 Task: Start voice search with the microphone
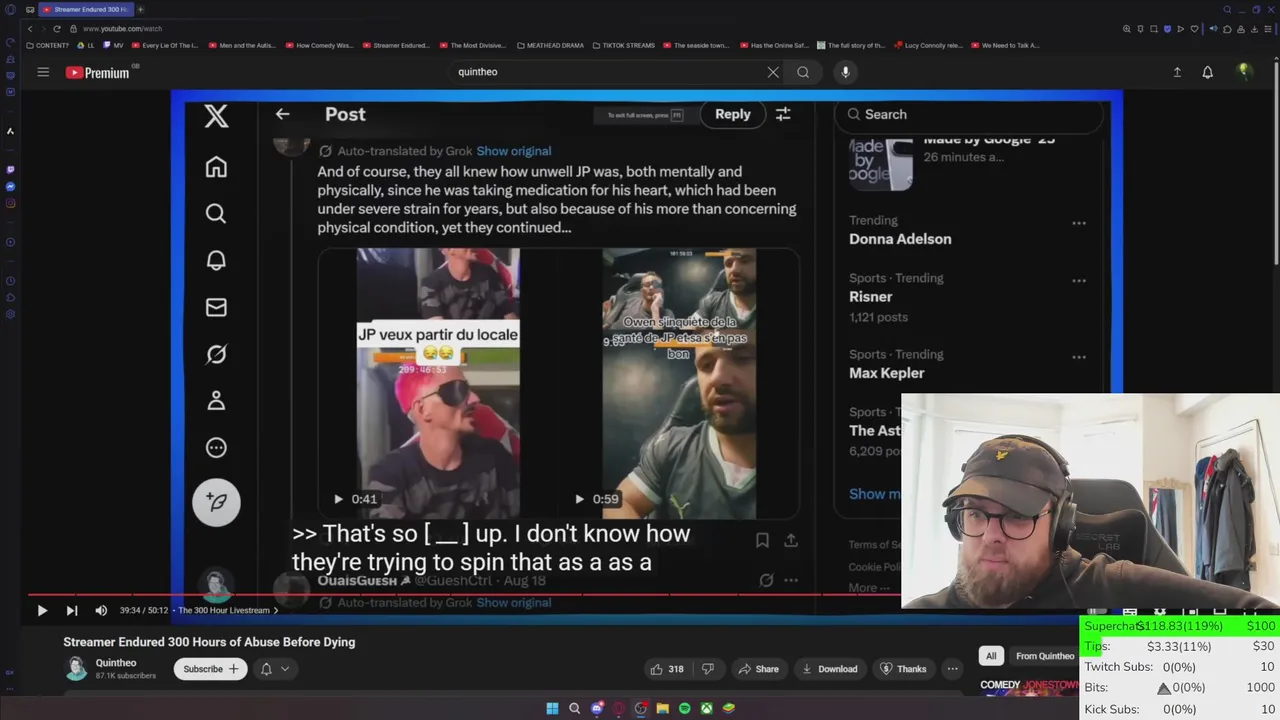coord(845,72)
